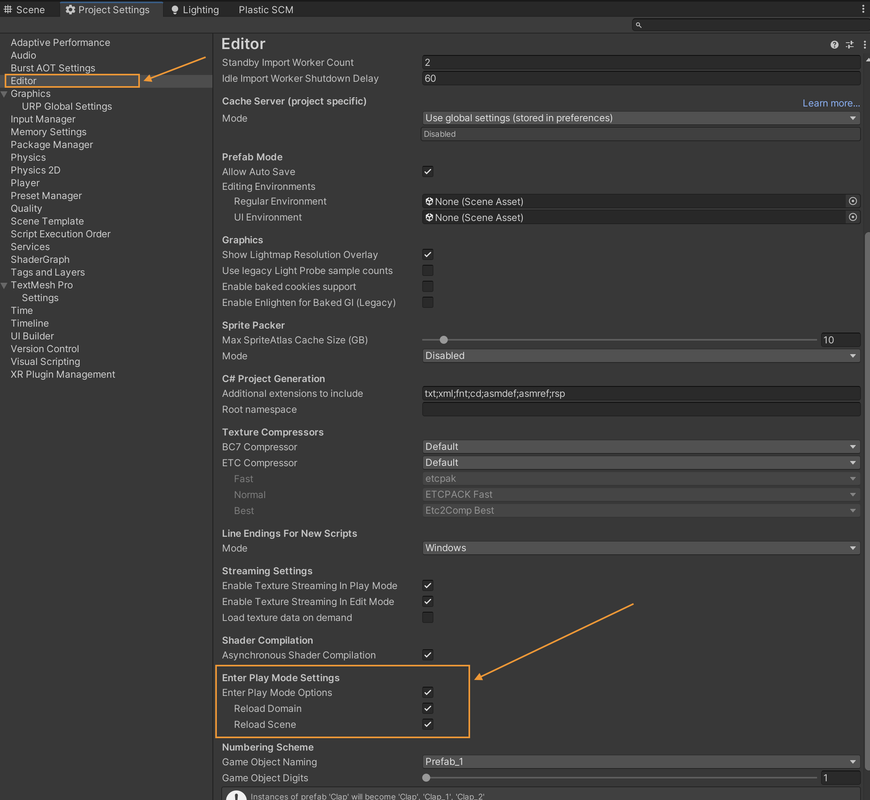The width and height of the screenshot is (870, 800).
Task: Collapse the TextMesh Pro tree arrow
Action: click(4, 286)
